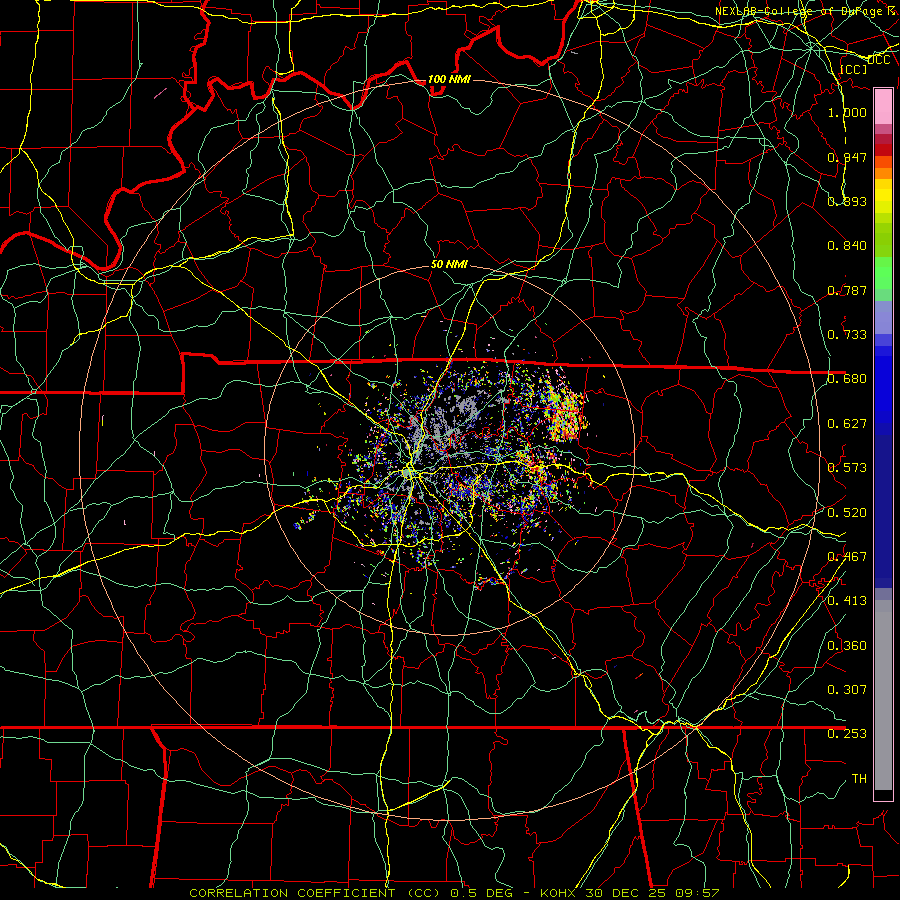Click the 0.360 legend value
Viewport: 900px width, 900px height.
(847, 646)
